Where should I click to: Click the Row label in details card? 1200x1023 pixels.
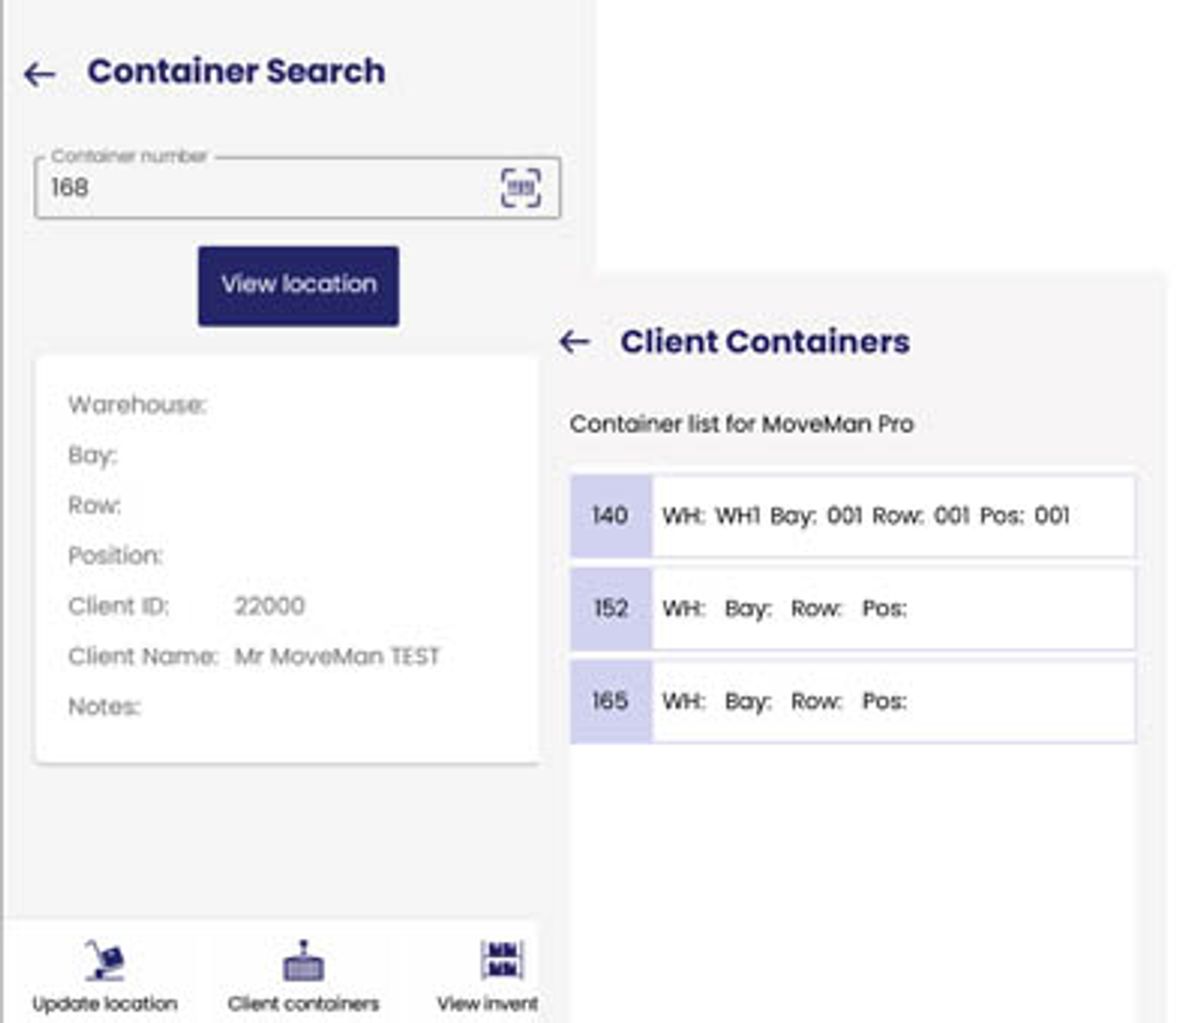94,506
